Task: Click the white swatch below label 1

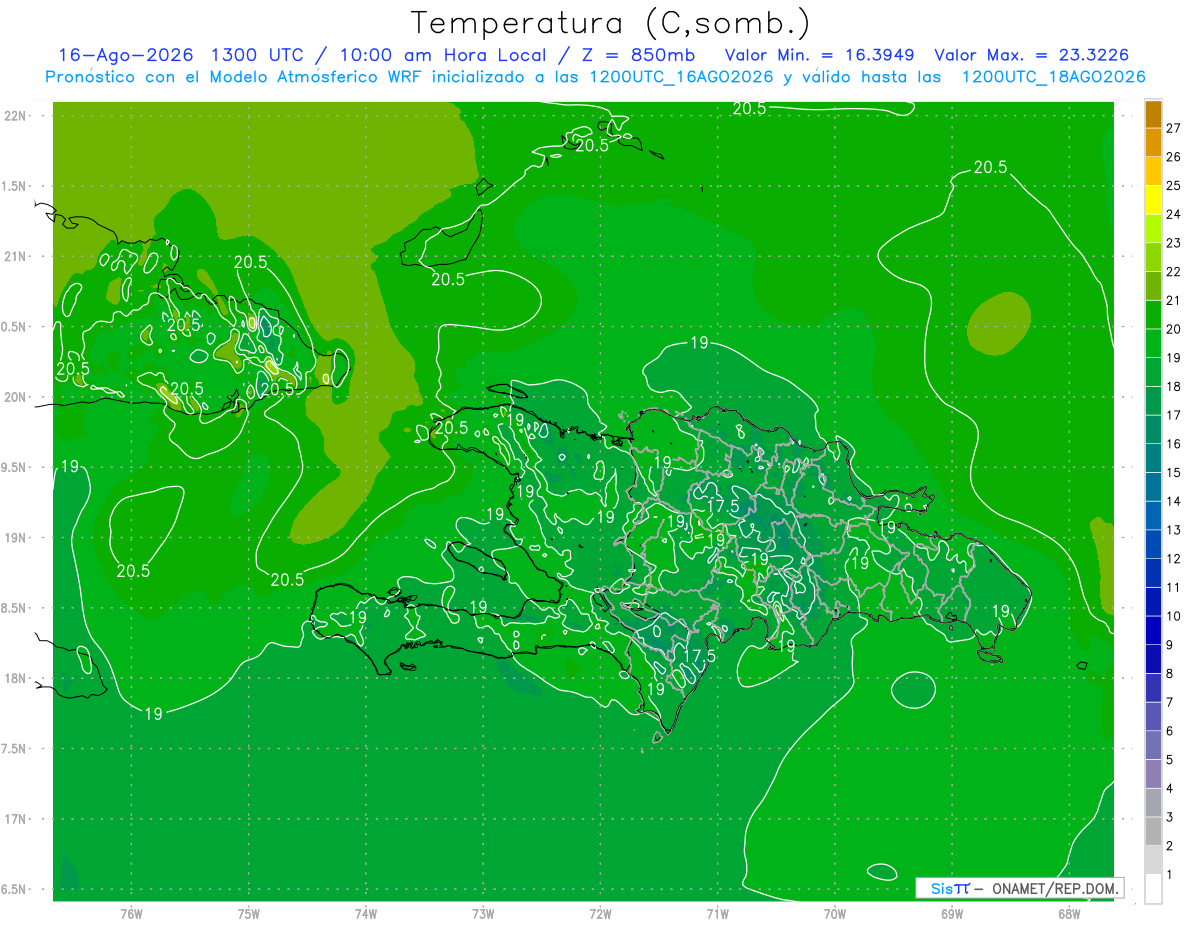Action: click(1153, 889)
